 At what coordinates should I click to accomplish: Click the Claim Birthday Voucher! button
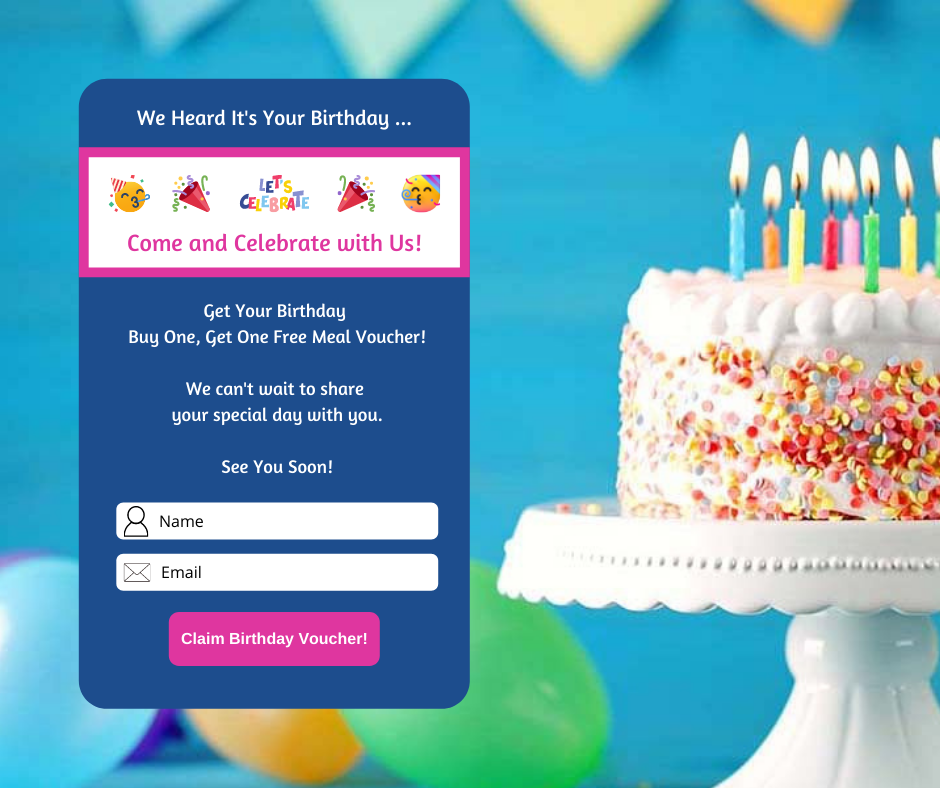tap(274, 639)
